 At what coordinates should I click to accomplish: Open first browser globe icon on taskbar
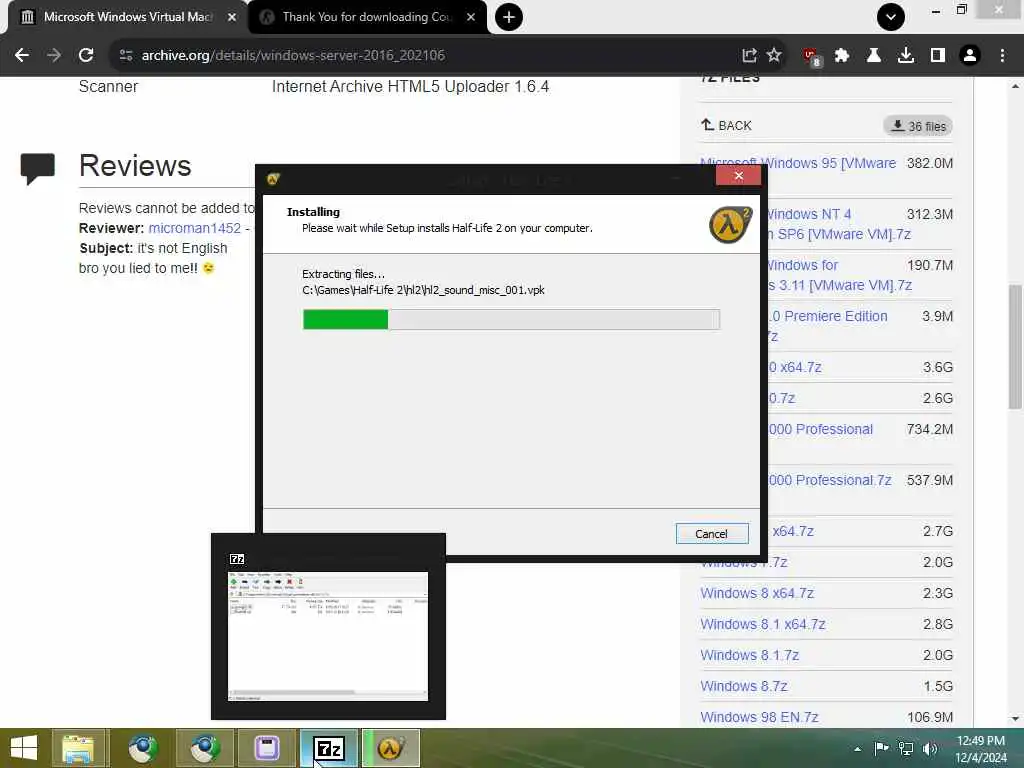pyautogui.click(x=142, y=748)
